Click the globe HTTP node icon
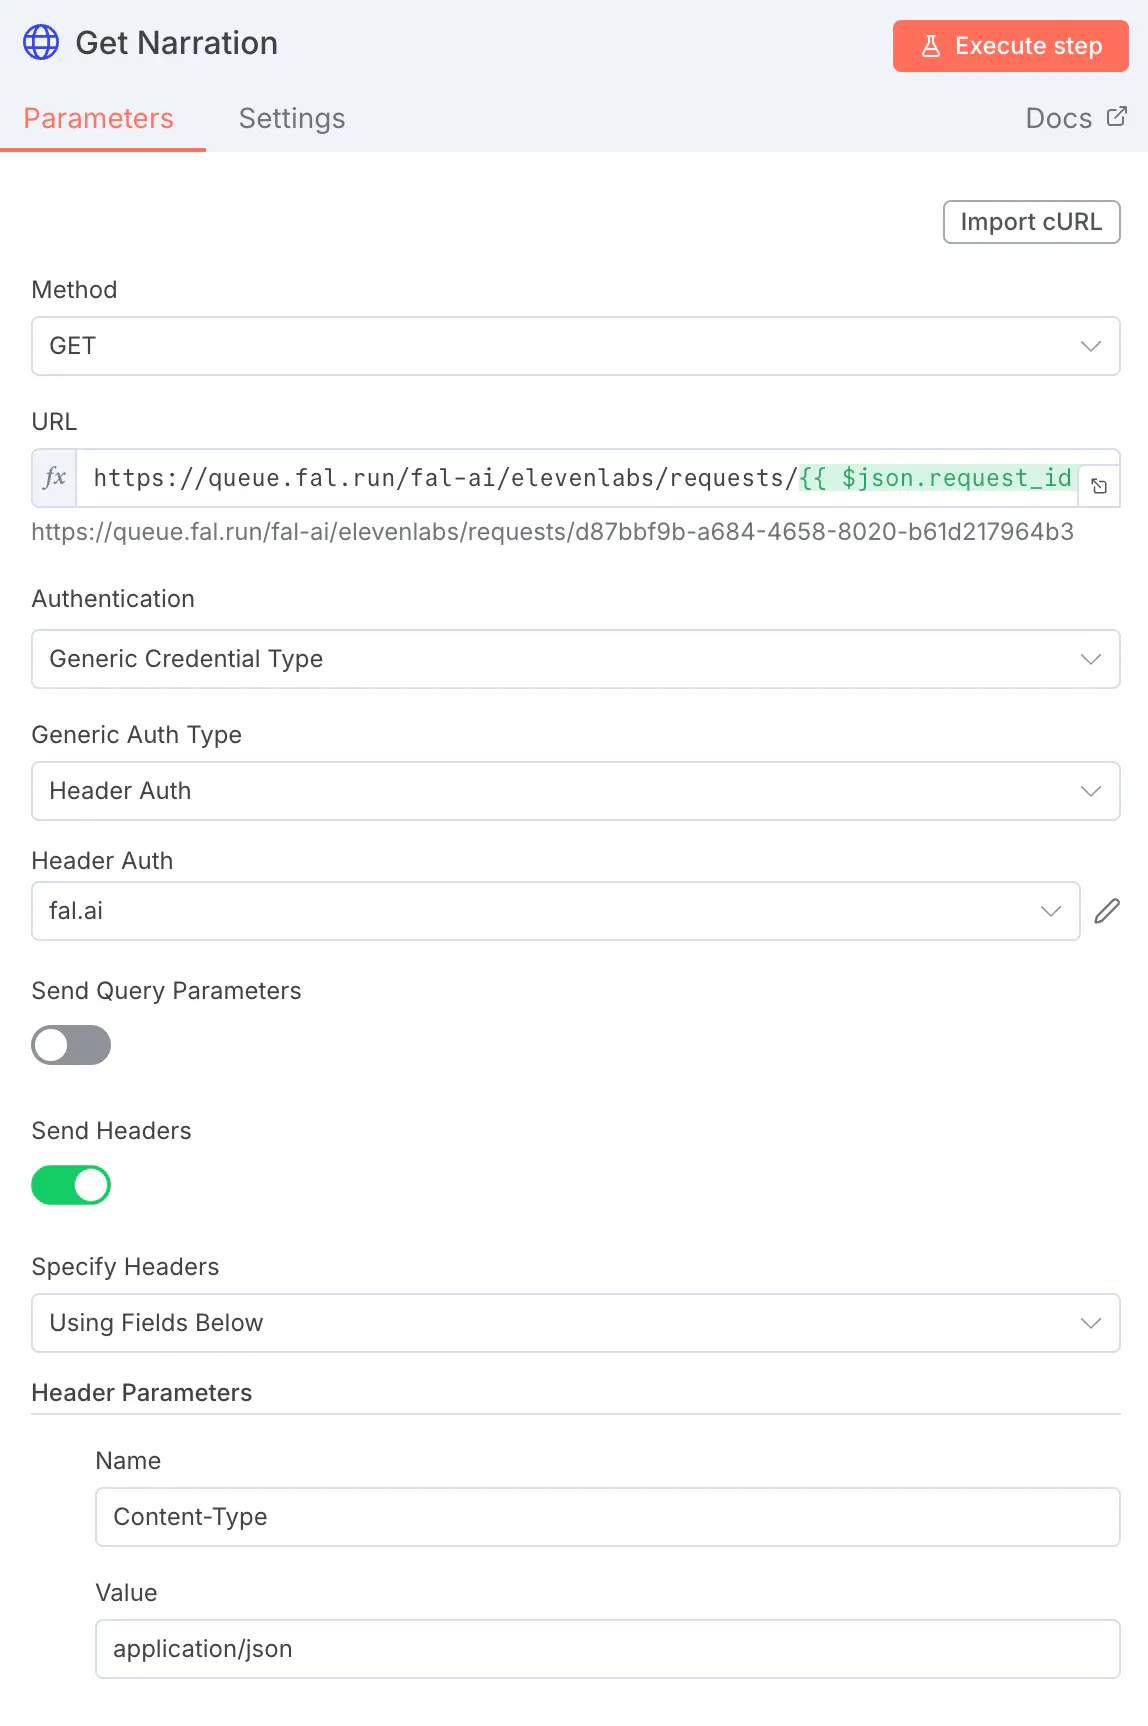Viewport: 1148px width, 1726px height. [x=41, y=43]
